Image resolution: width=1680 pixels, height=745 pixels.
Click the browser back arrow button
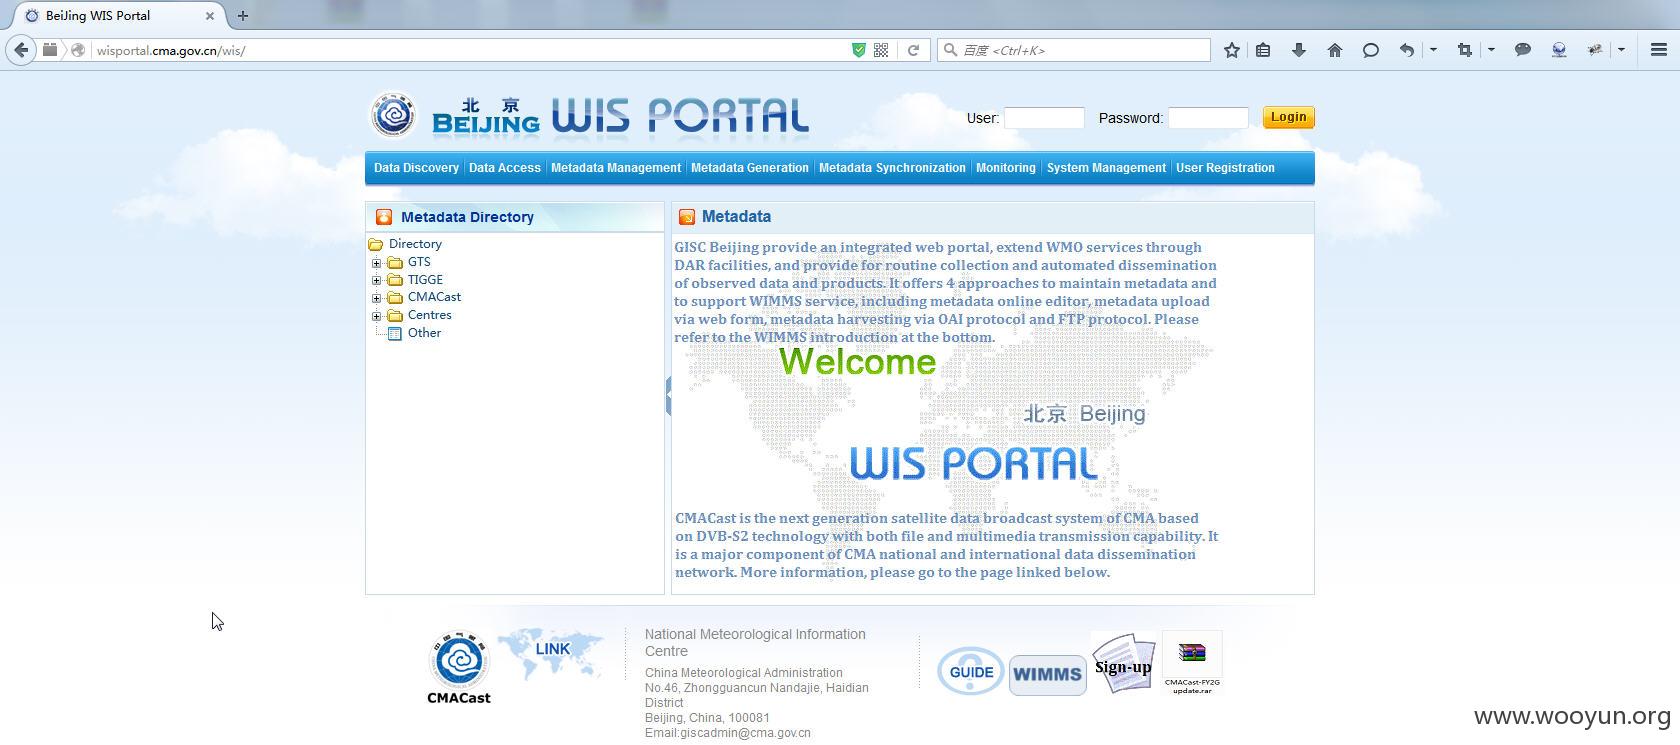coord(21,50)
